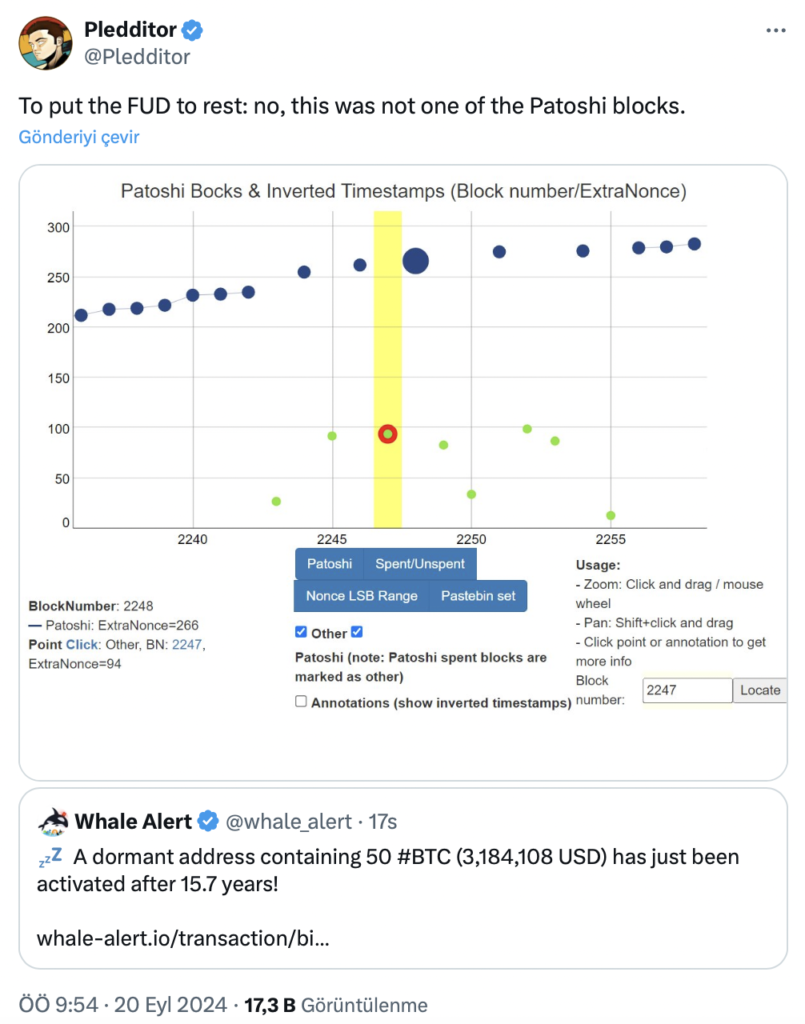Click Whale Alert's verified badge

pos(208,822)
